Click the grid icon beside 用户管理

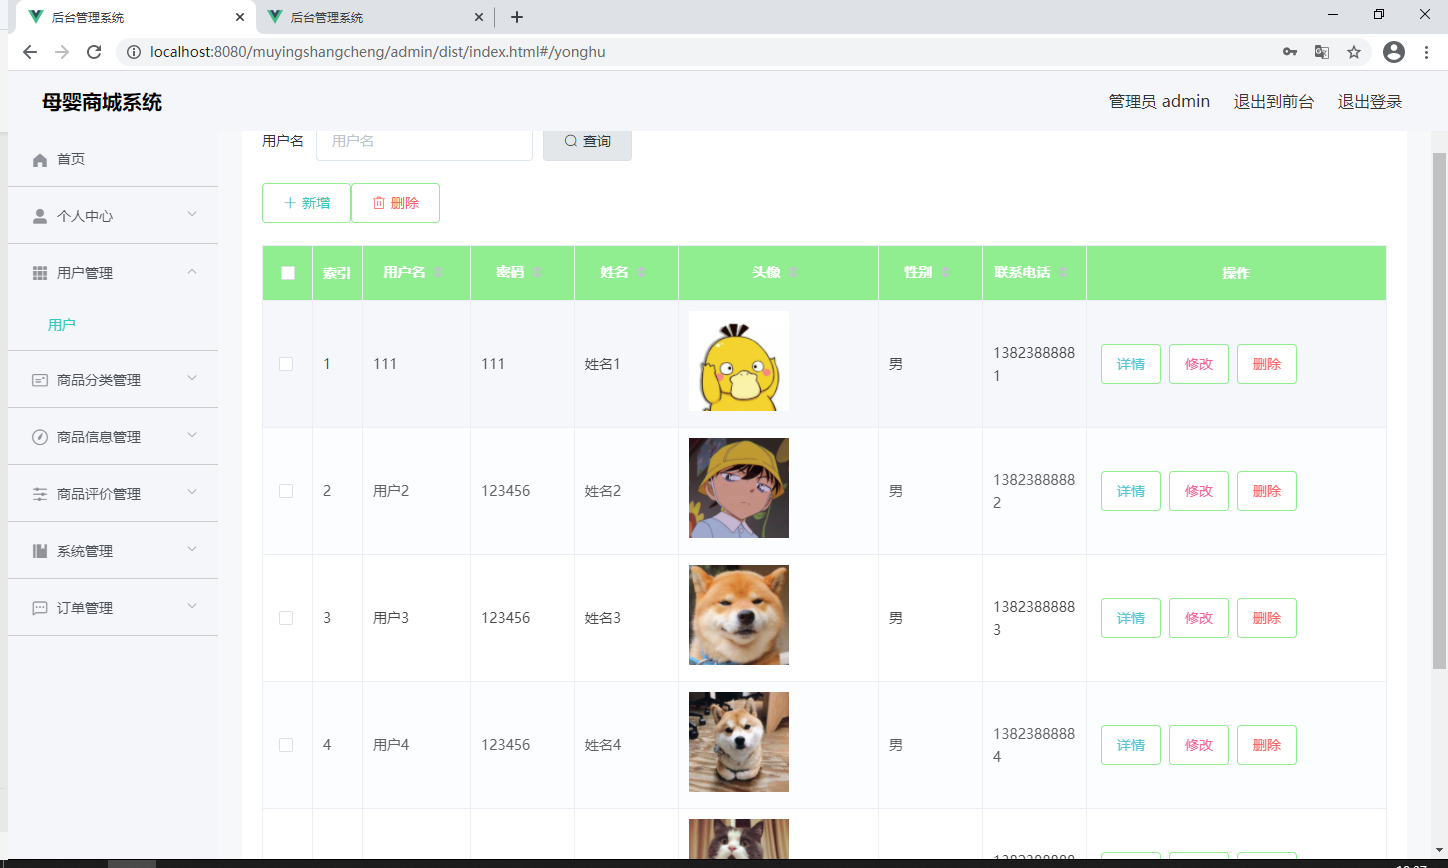tap(40, 273)
